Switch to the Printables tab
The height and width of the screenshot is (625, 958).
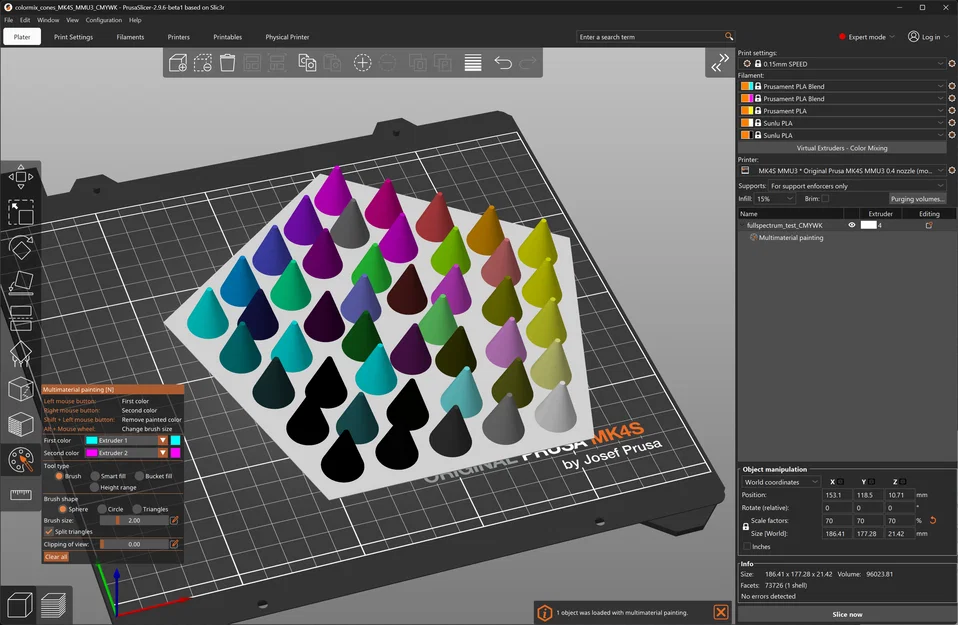click(x=227, y=37)
